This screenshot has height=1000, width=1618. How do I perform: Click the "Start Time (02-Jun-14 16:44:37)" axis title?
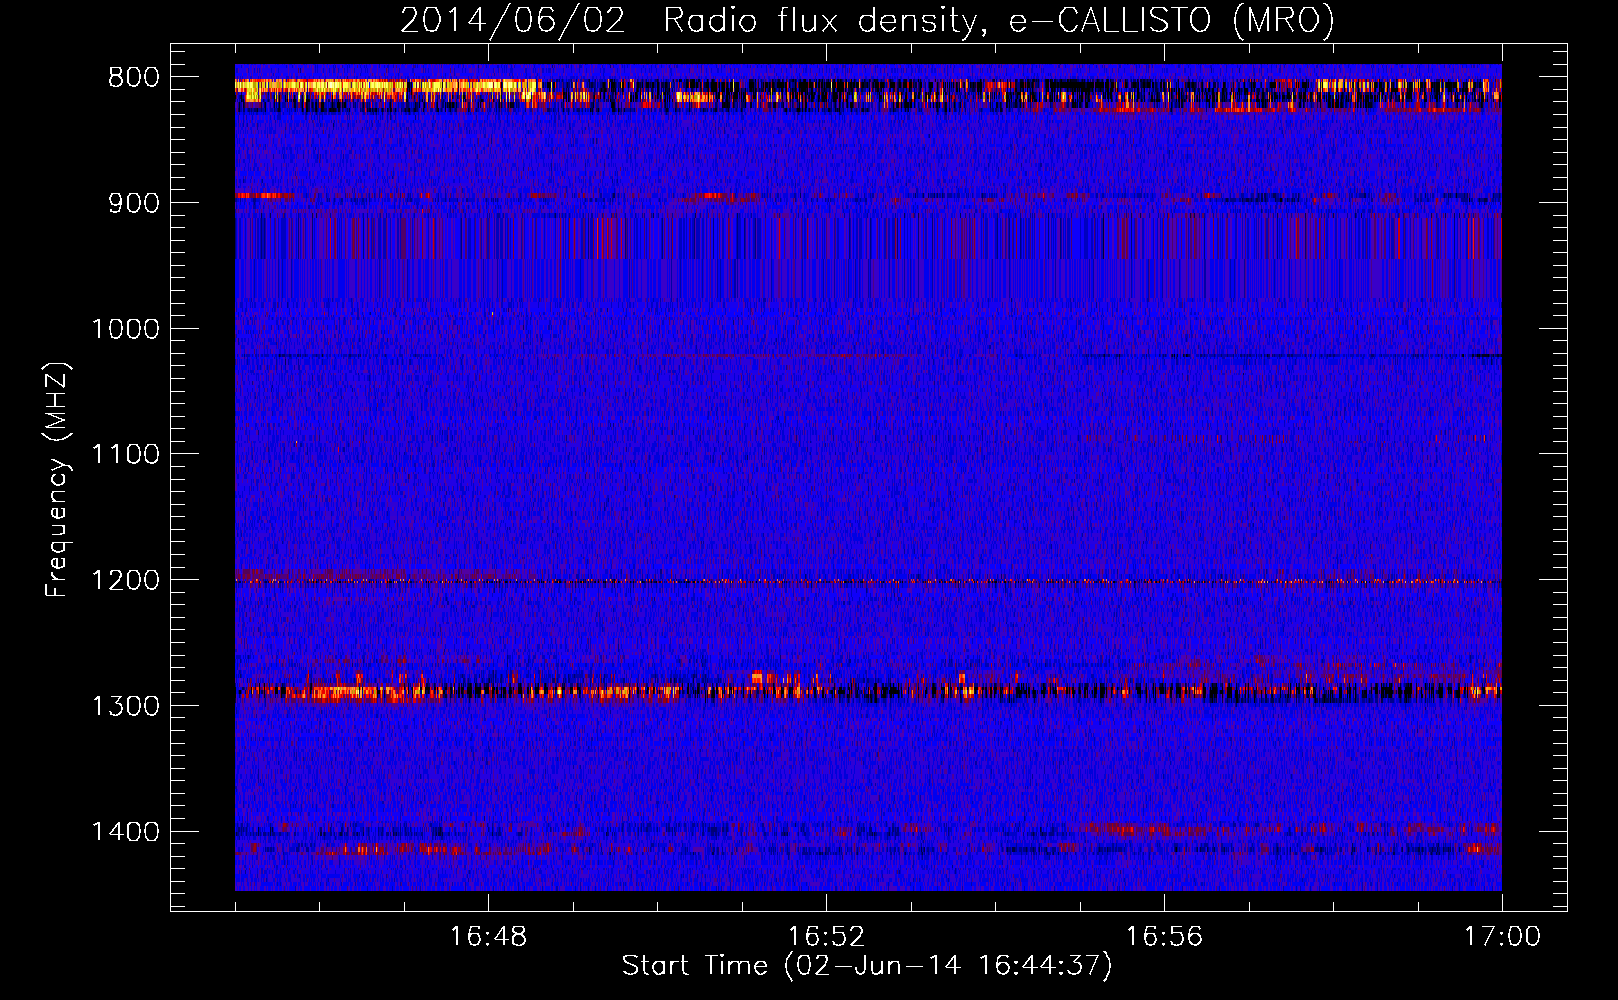tap(867, 966)
